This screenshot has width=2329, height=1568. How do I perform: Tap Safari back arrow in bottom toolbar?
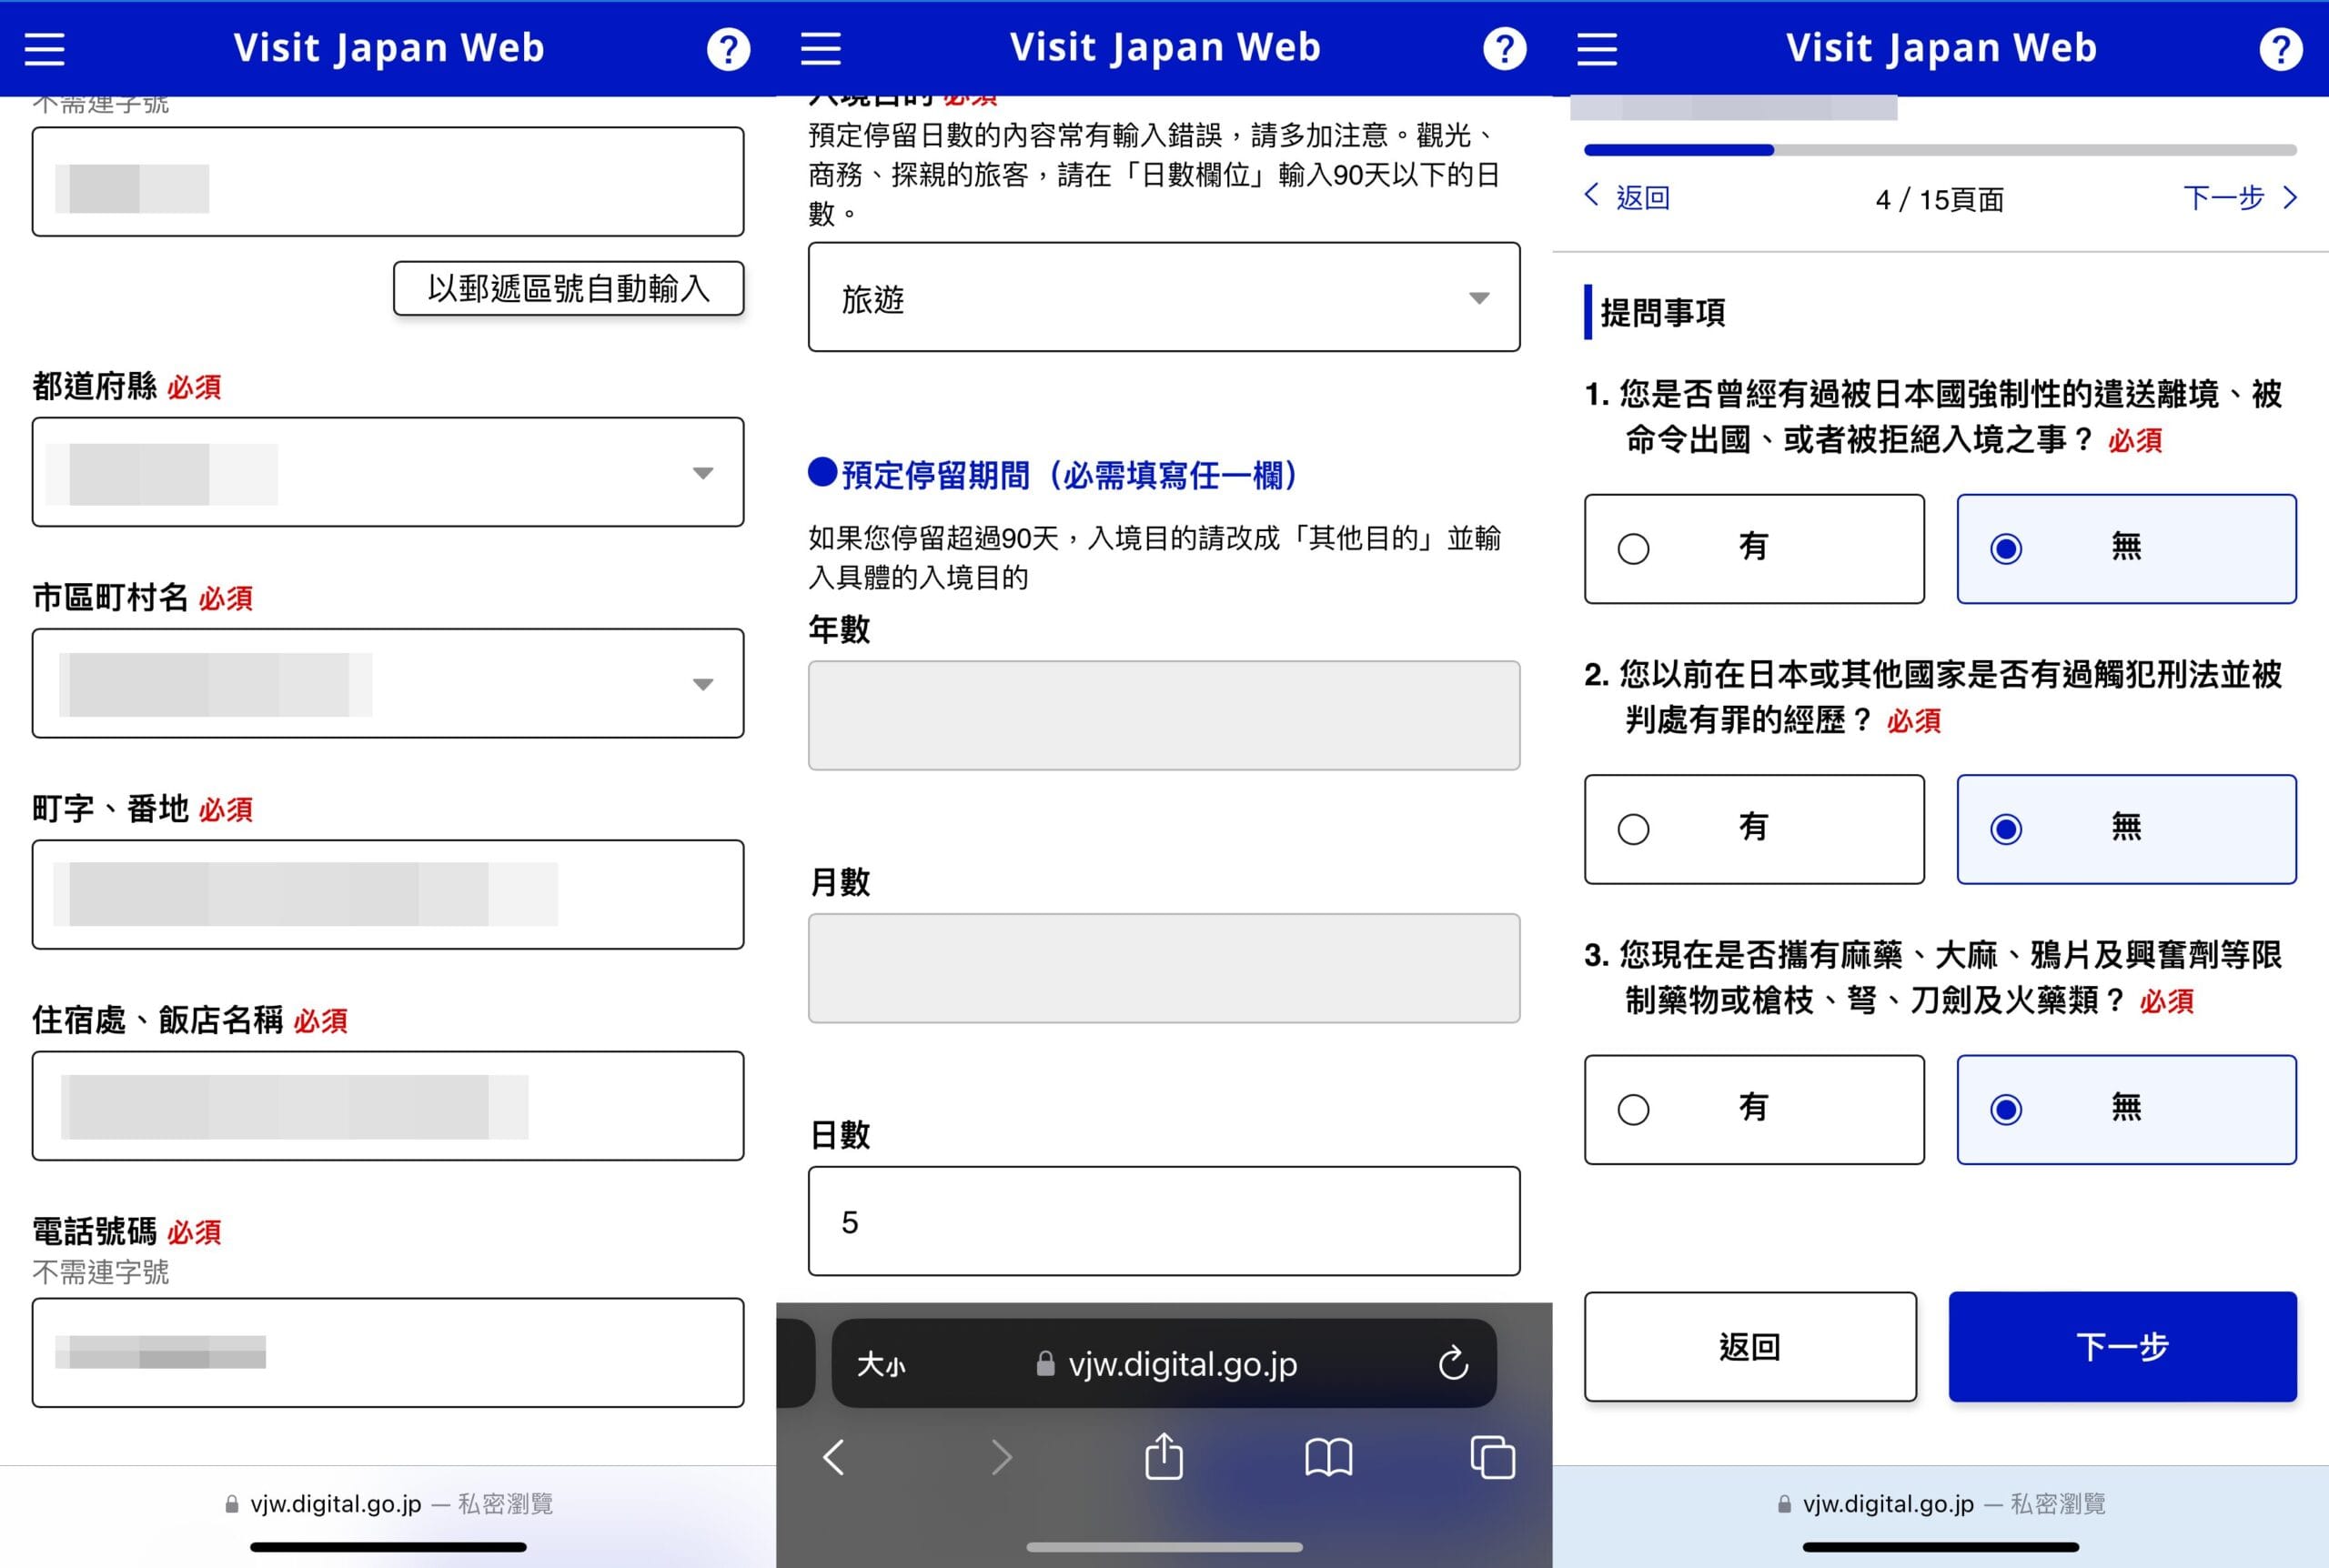pyautogui.click(x=834, y=1457)
